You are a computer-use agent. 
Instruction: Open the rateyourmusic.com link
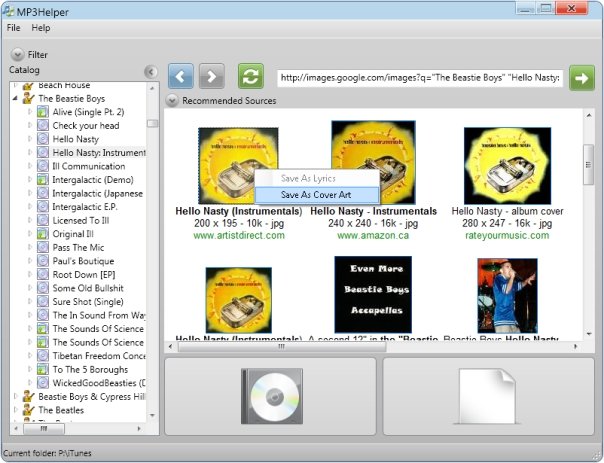(507, 235)
